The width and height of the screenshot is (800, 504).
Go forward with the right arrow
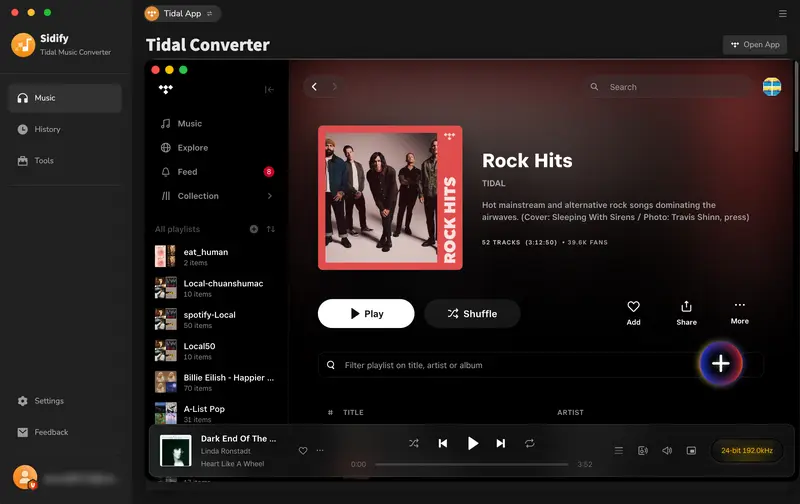coord(334,87)
